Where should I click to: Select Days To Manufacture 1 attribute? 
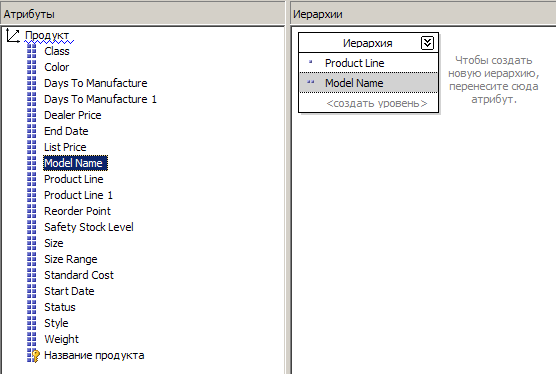(x=100, y=99)
